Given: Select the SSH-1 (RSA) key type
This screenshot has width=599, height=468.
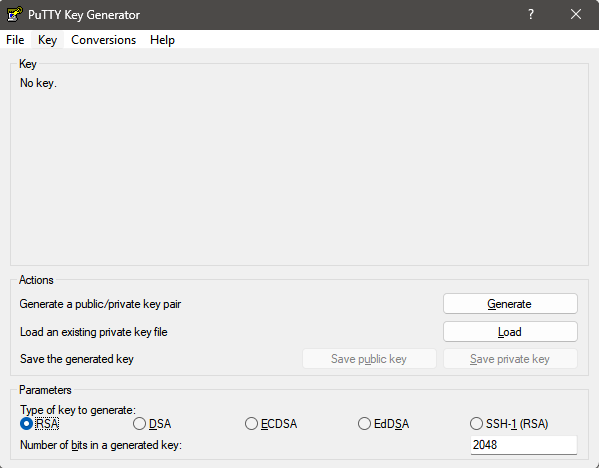Looking at the screenshot, I should pyautogui.click(x=509, y=424).
